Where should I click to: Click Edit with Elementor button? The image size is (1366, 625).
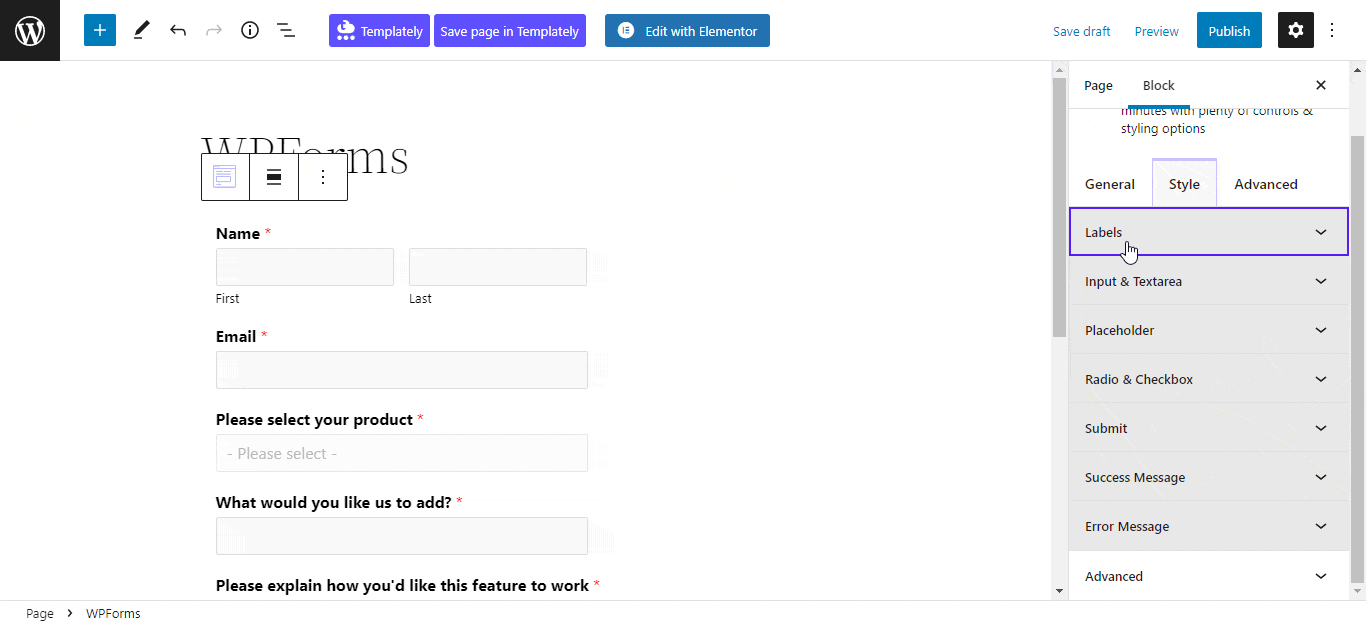click(687, 30)
